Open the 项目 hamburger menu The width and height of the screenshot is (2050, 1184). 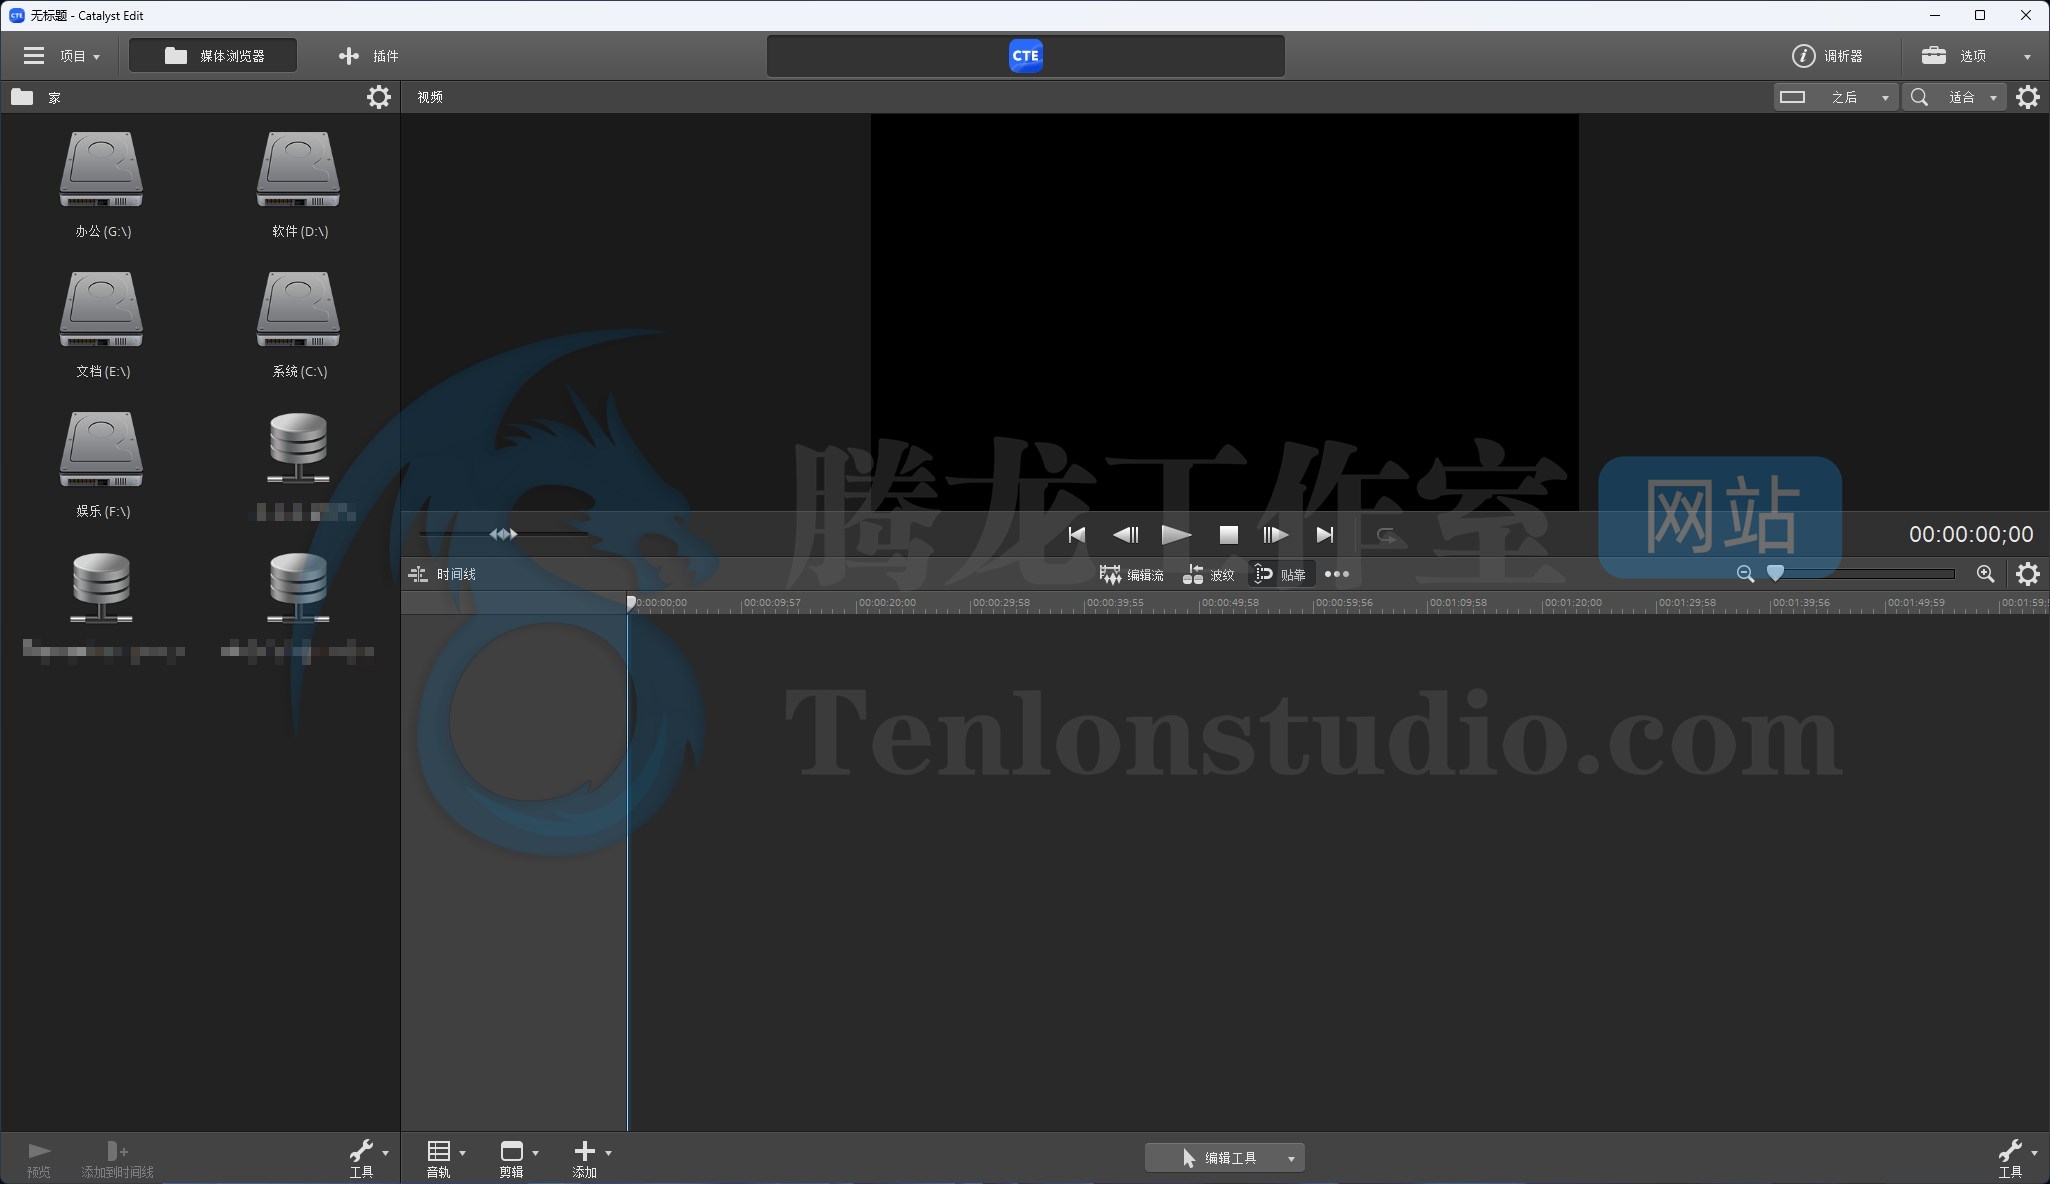pyautogui.click(x=61, y=56)
